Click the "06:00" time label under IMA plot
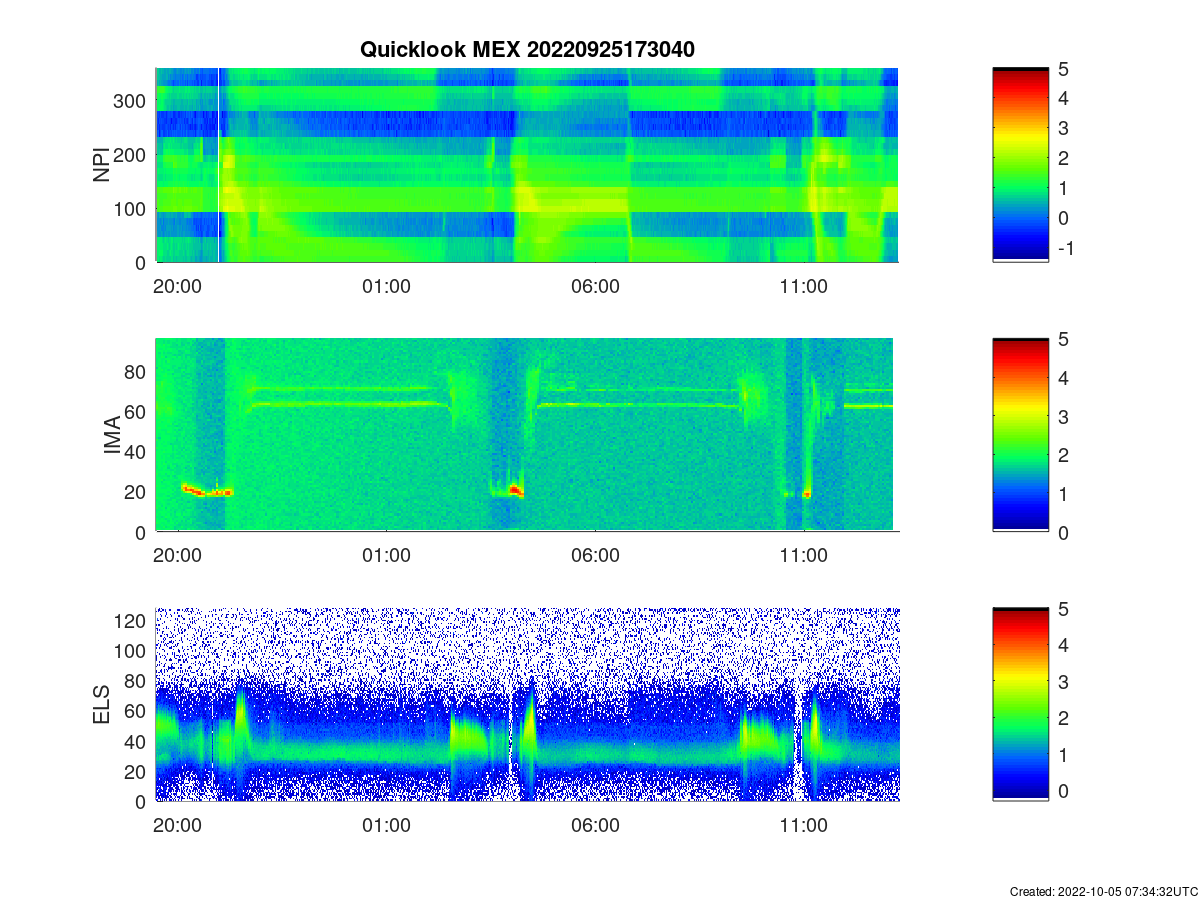The width and height of the screenshot is (1200, 900). click(x=595, y=556)
